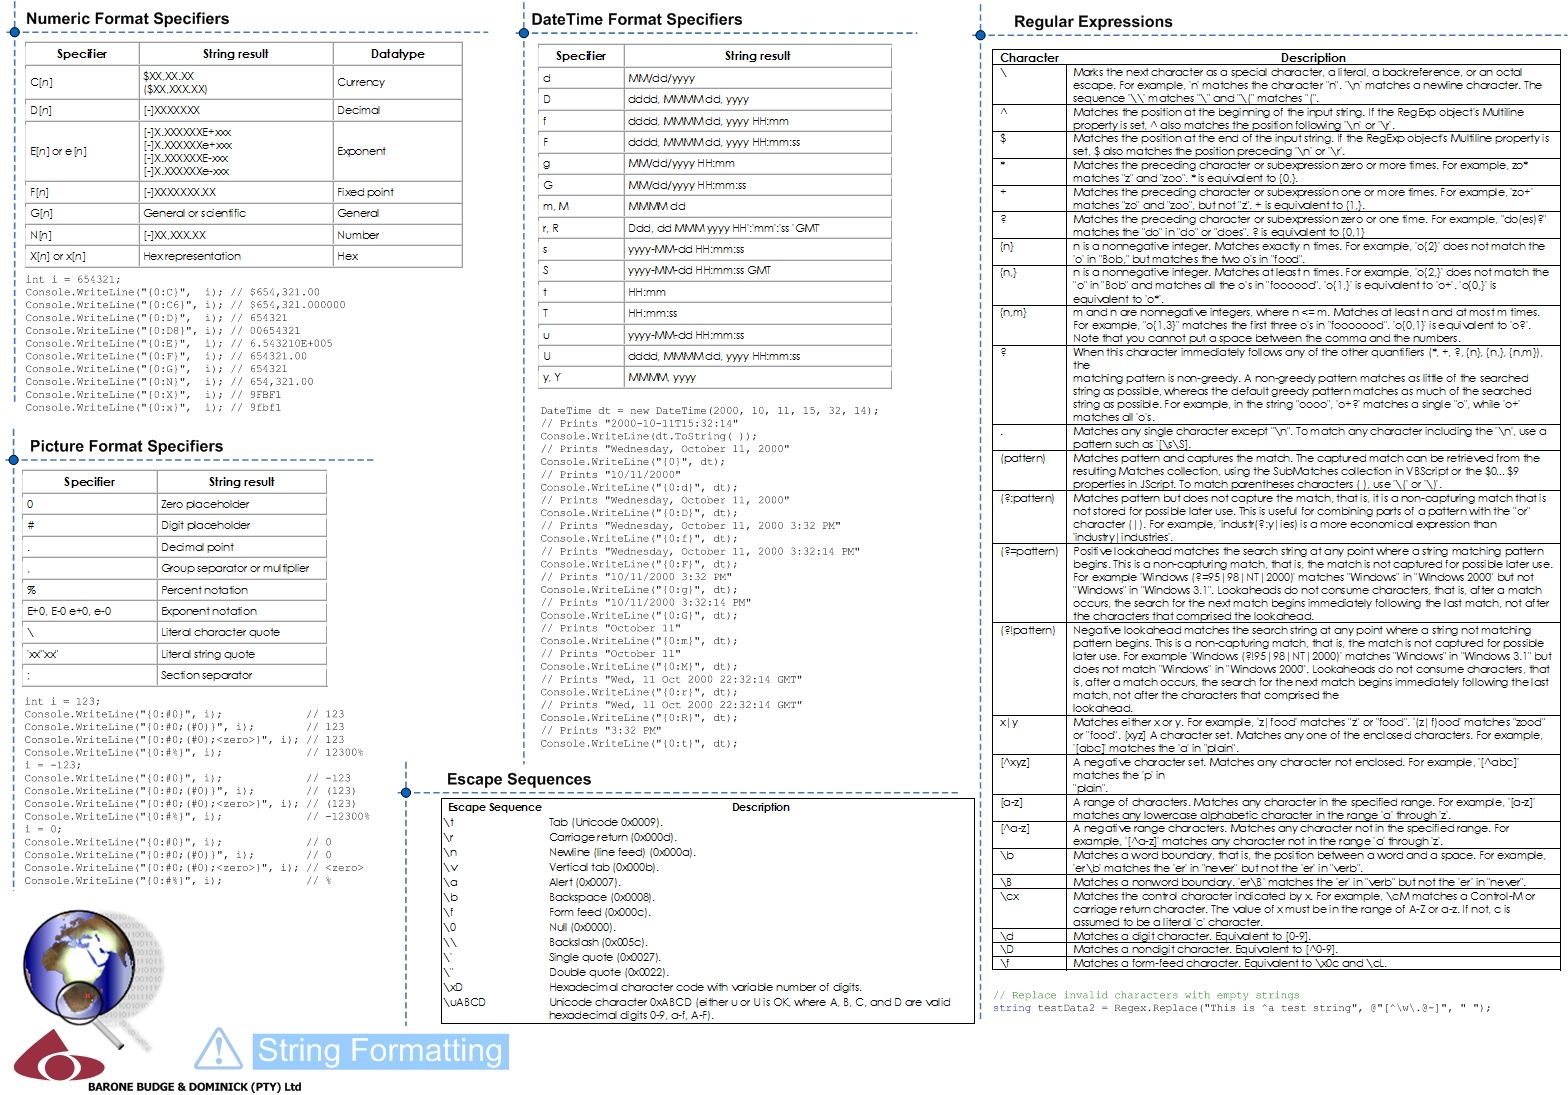Click 'Backspace (0x0008).' description
This screenshot has height=1095, width=1568.
pos(602,897)
